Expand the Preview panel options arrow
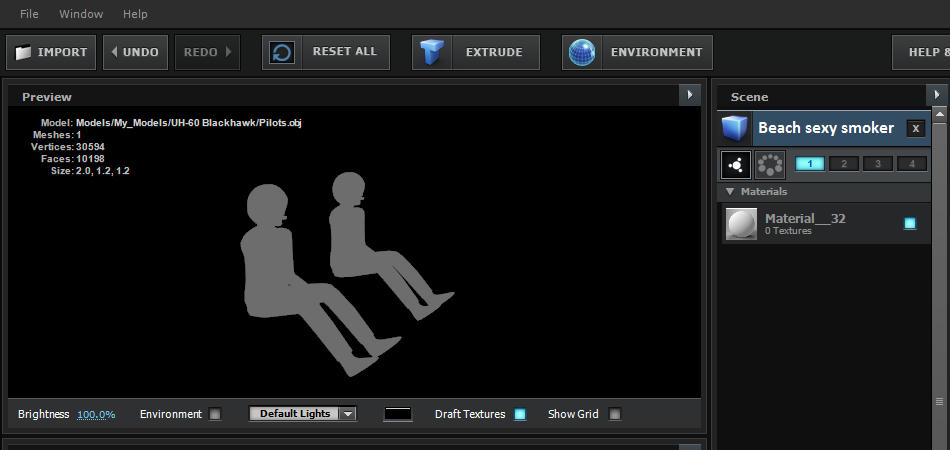This screenshot has width=950, height=450. 689,95
